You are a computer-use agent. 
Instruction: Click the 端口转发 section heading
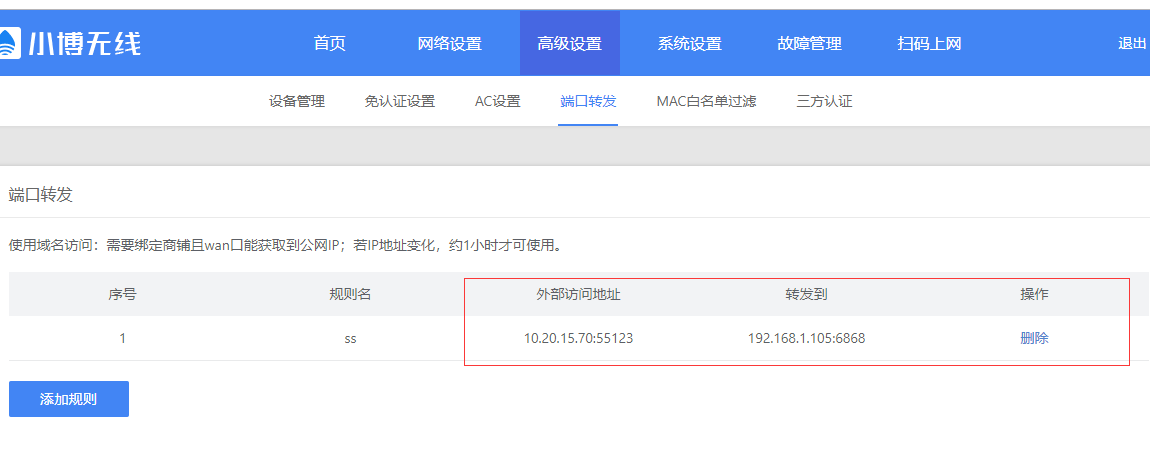40,194
